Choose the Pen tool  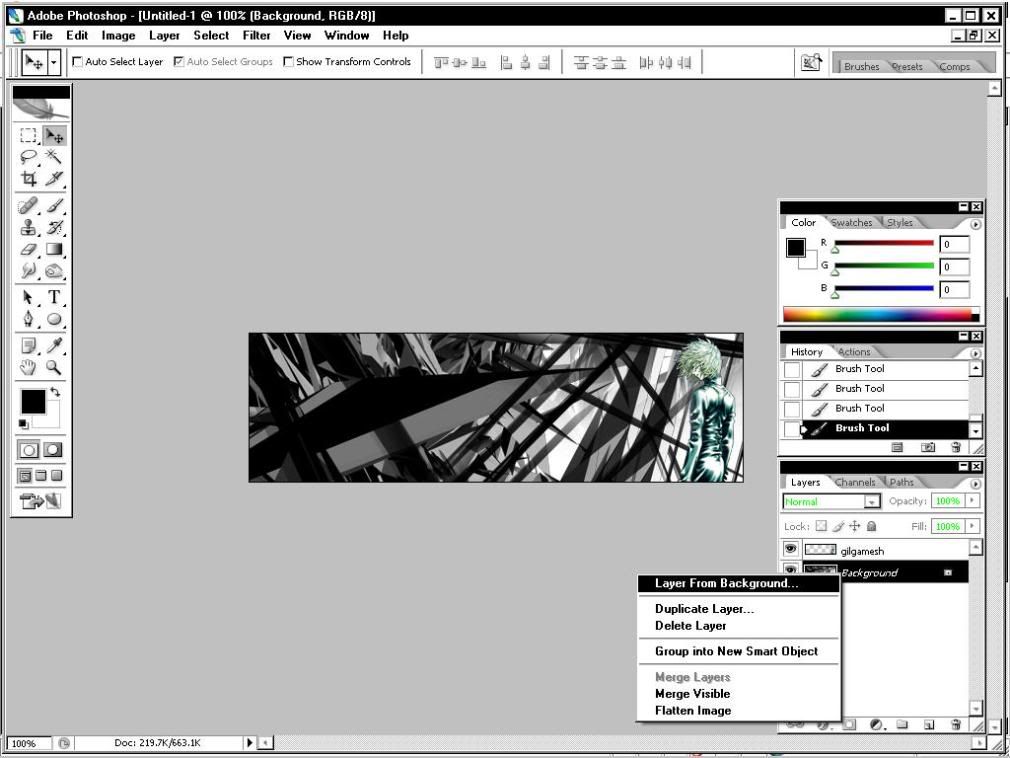point(28,319)
